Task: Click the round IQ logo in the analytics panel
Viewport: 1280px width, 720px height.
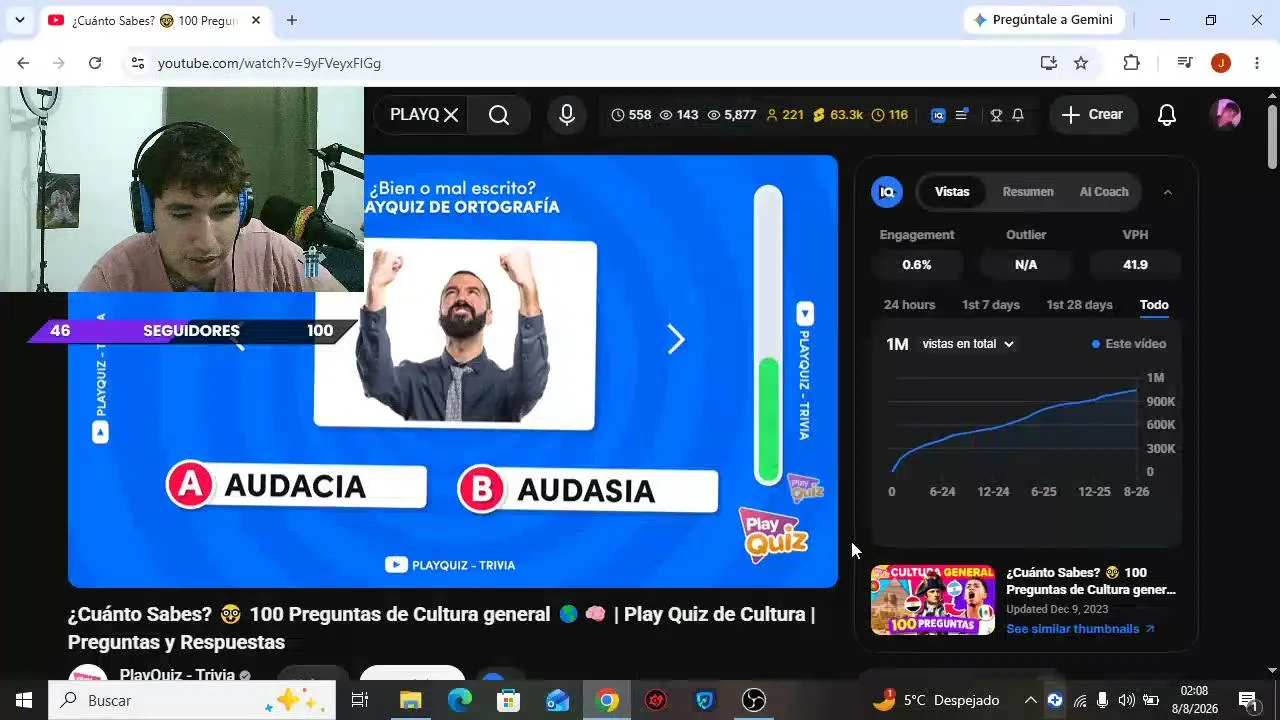Action: click(x=887, y=192)
